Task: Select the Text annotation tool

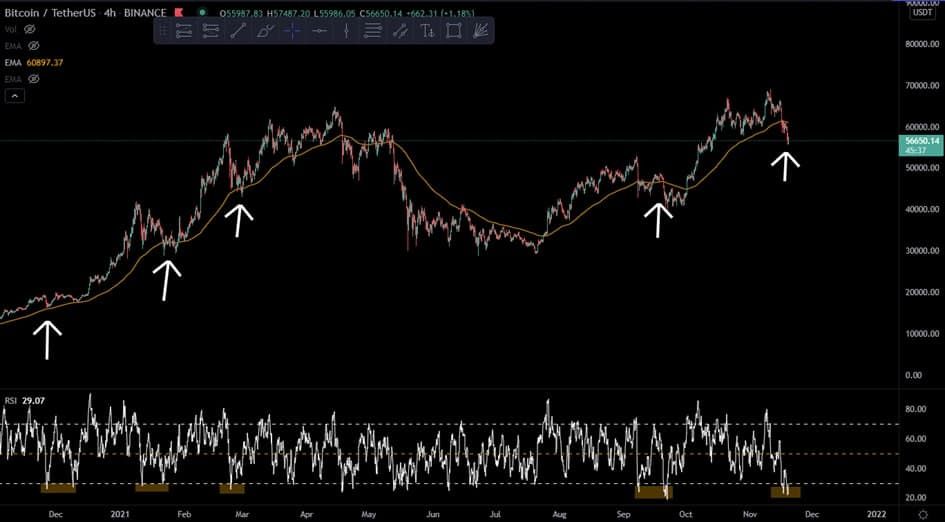Action: click(x=427, y=31)
